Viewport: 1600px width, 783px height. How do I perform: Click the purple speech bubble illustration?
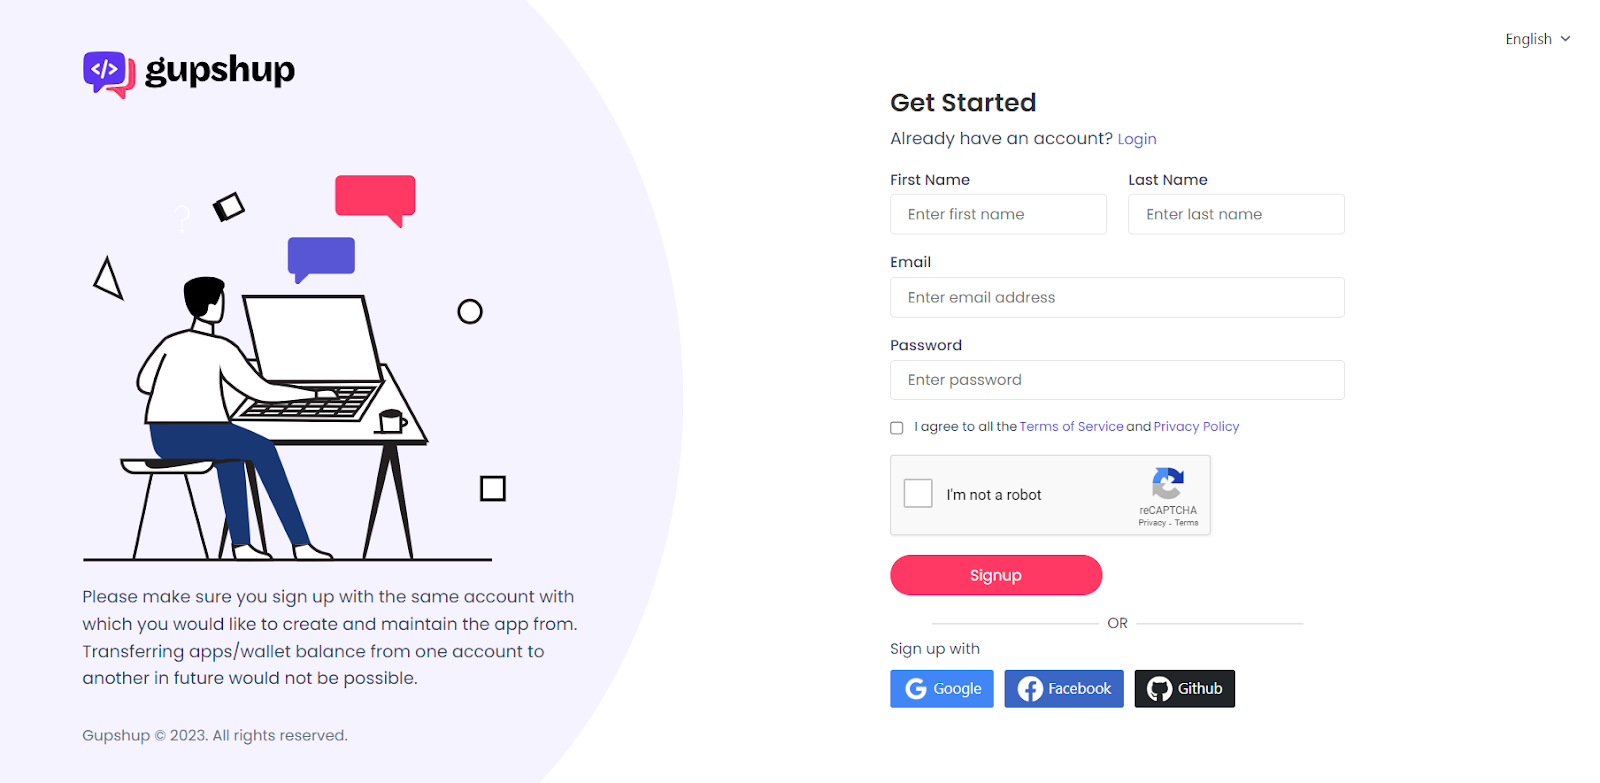coord(321,257)
